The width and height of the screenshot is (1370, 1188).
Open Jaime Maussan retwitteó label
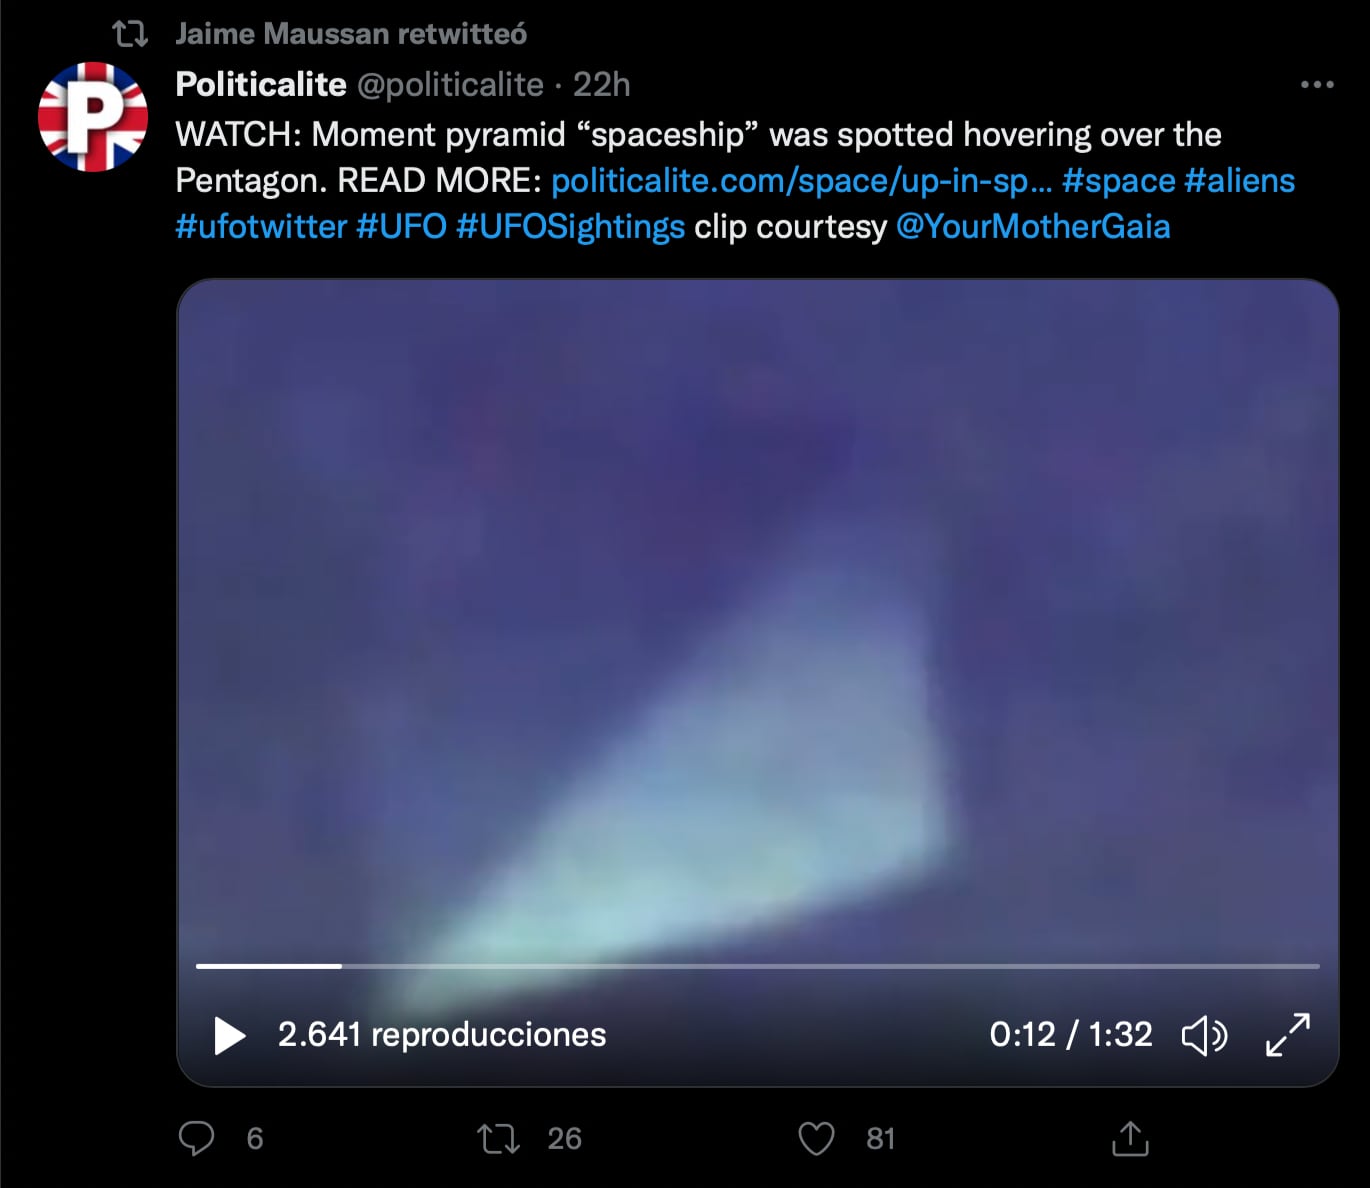coord(351,34)
